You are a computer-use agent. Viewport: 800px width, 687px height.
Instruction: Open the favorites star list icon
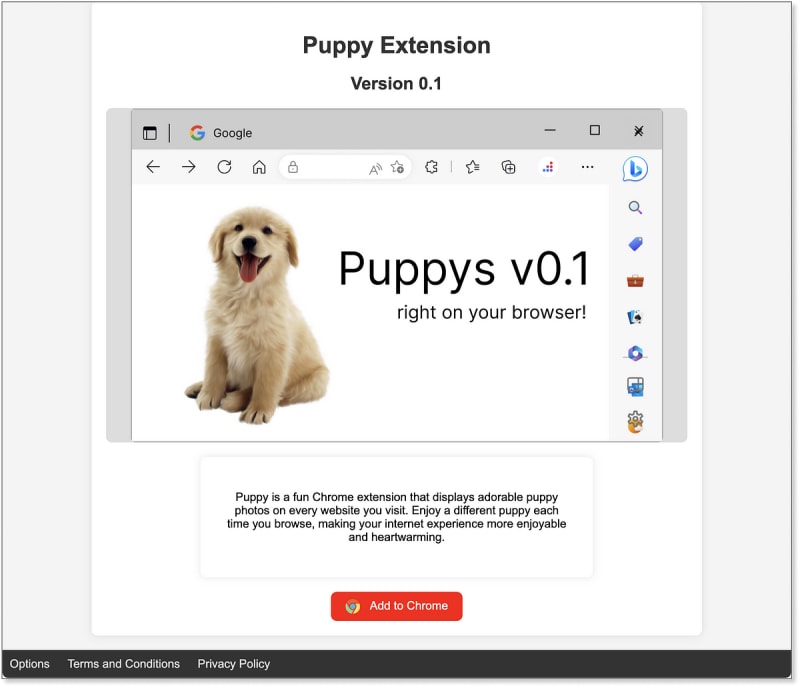tap(473, 167)
